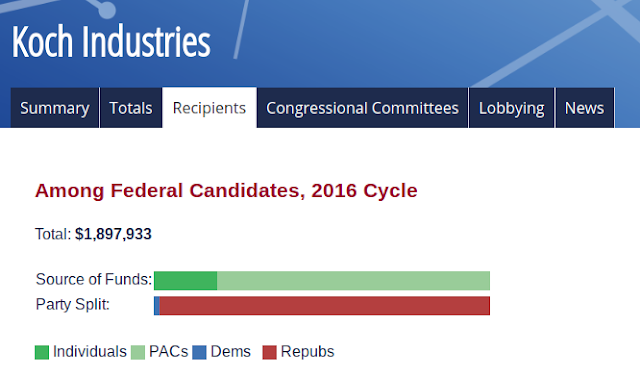Viewport: 640px width, 377px height.
Task: Click the small blue Democrats bar segment
Action: pyautogui.click(x=157, y=306)
